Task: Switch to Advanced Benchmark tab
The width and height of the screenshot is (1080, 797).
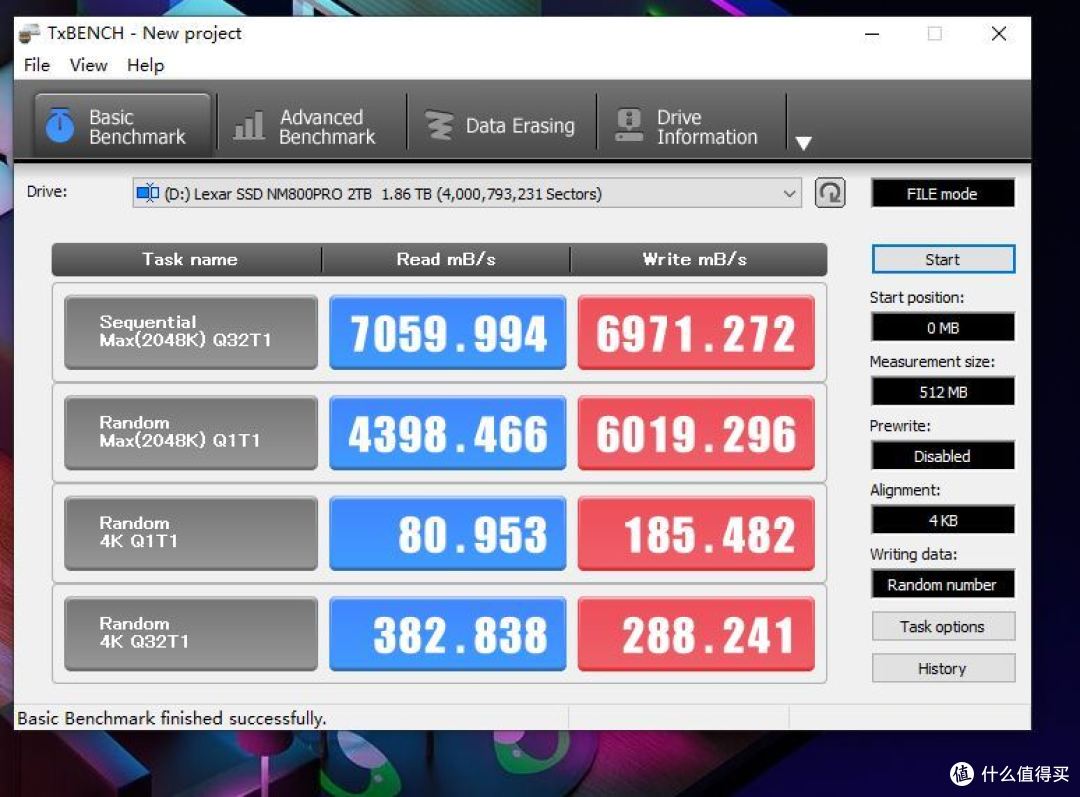Action: coord(311,125)
